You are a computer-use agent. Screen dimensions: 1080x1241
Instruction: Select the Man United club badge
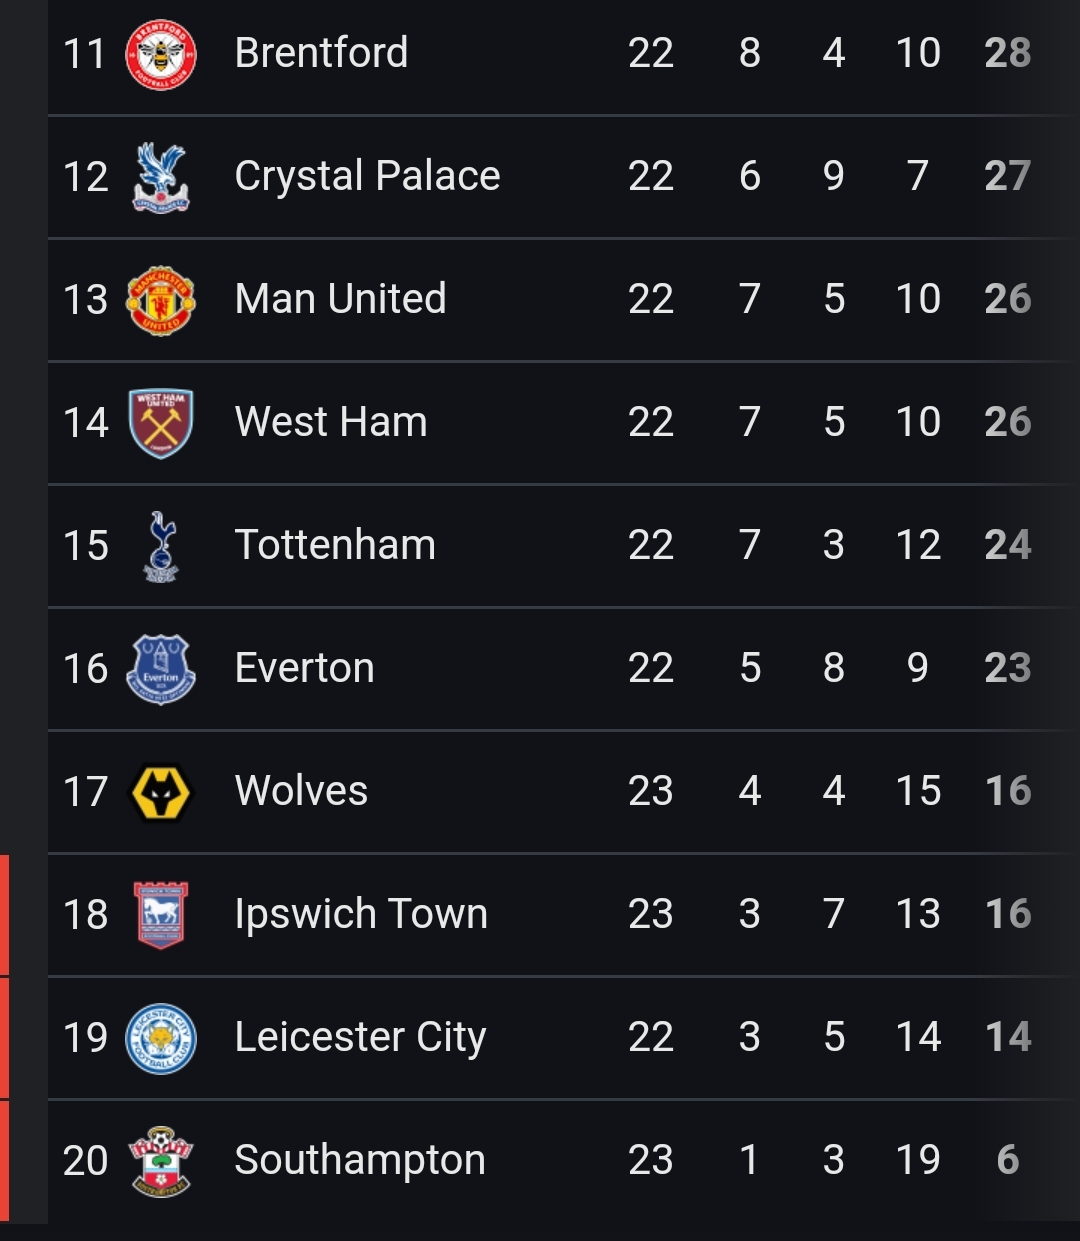coord(161,300)
